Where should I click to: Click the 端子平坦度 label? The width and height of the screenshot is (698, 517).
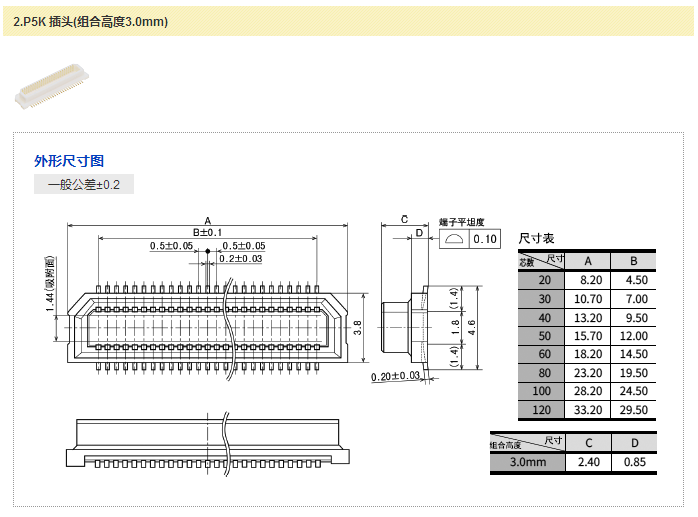pos(462,222)
